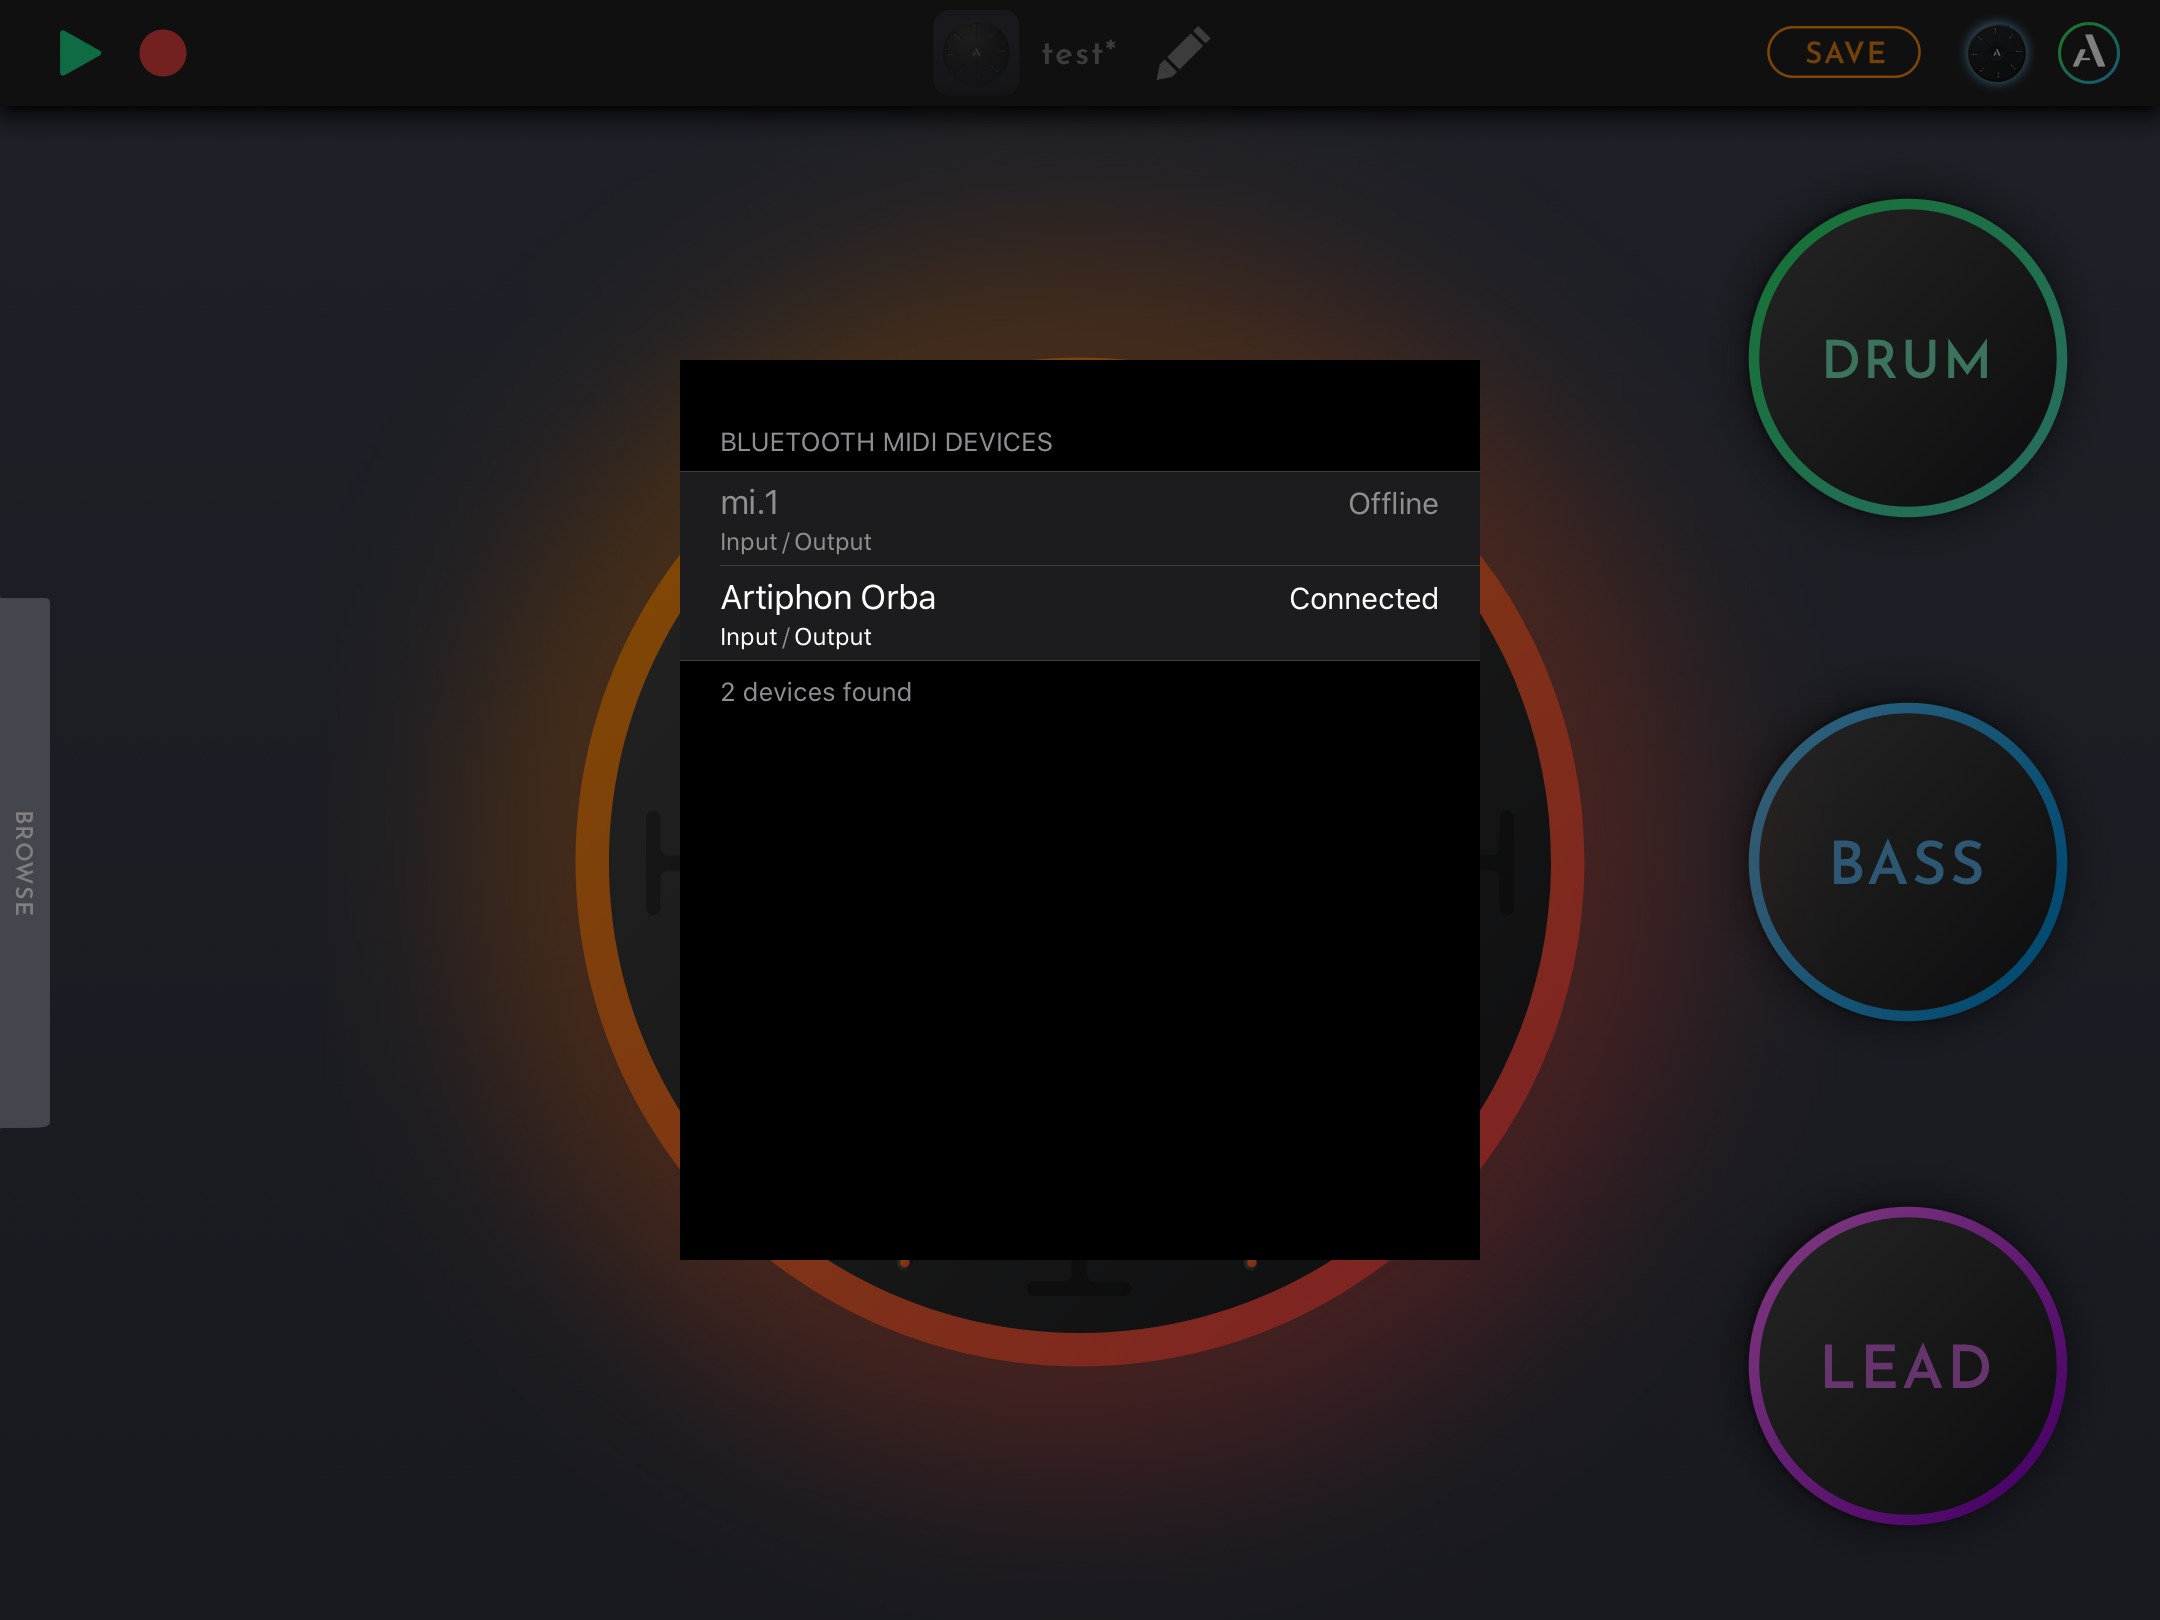Open the BROWSE side panel tab
Viewport: 2160px width, 1620px height.
tap(24, 862)
